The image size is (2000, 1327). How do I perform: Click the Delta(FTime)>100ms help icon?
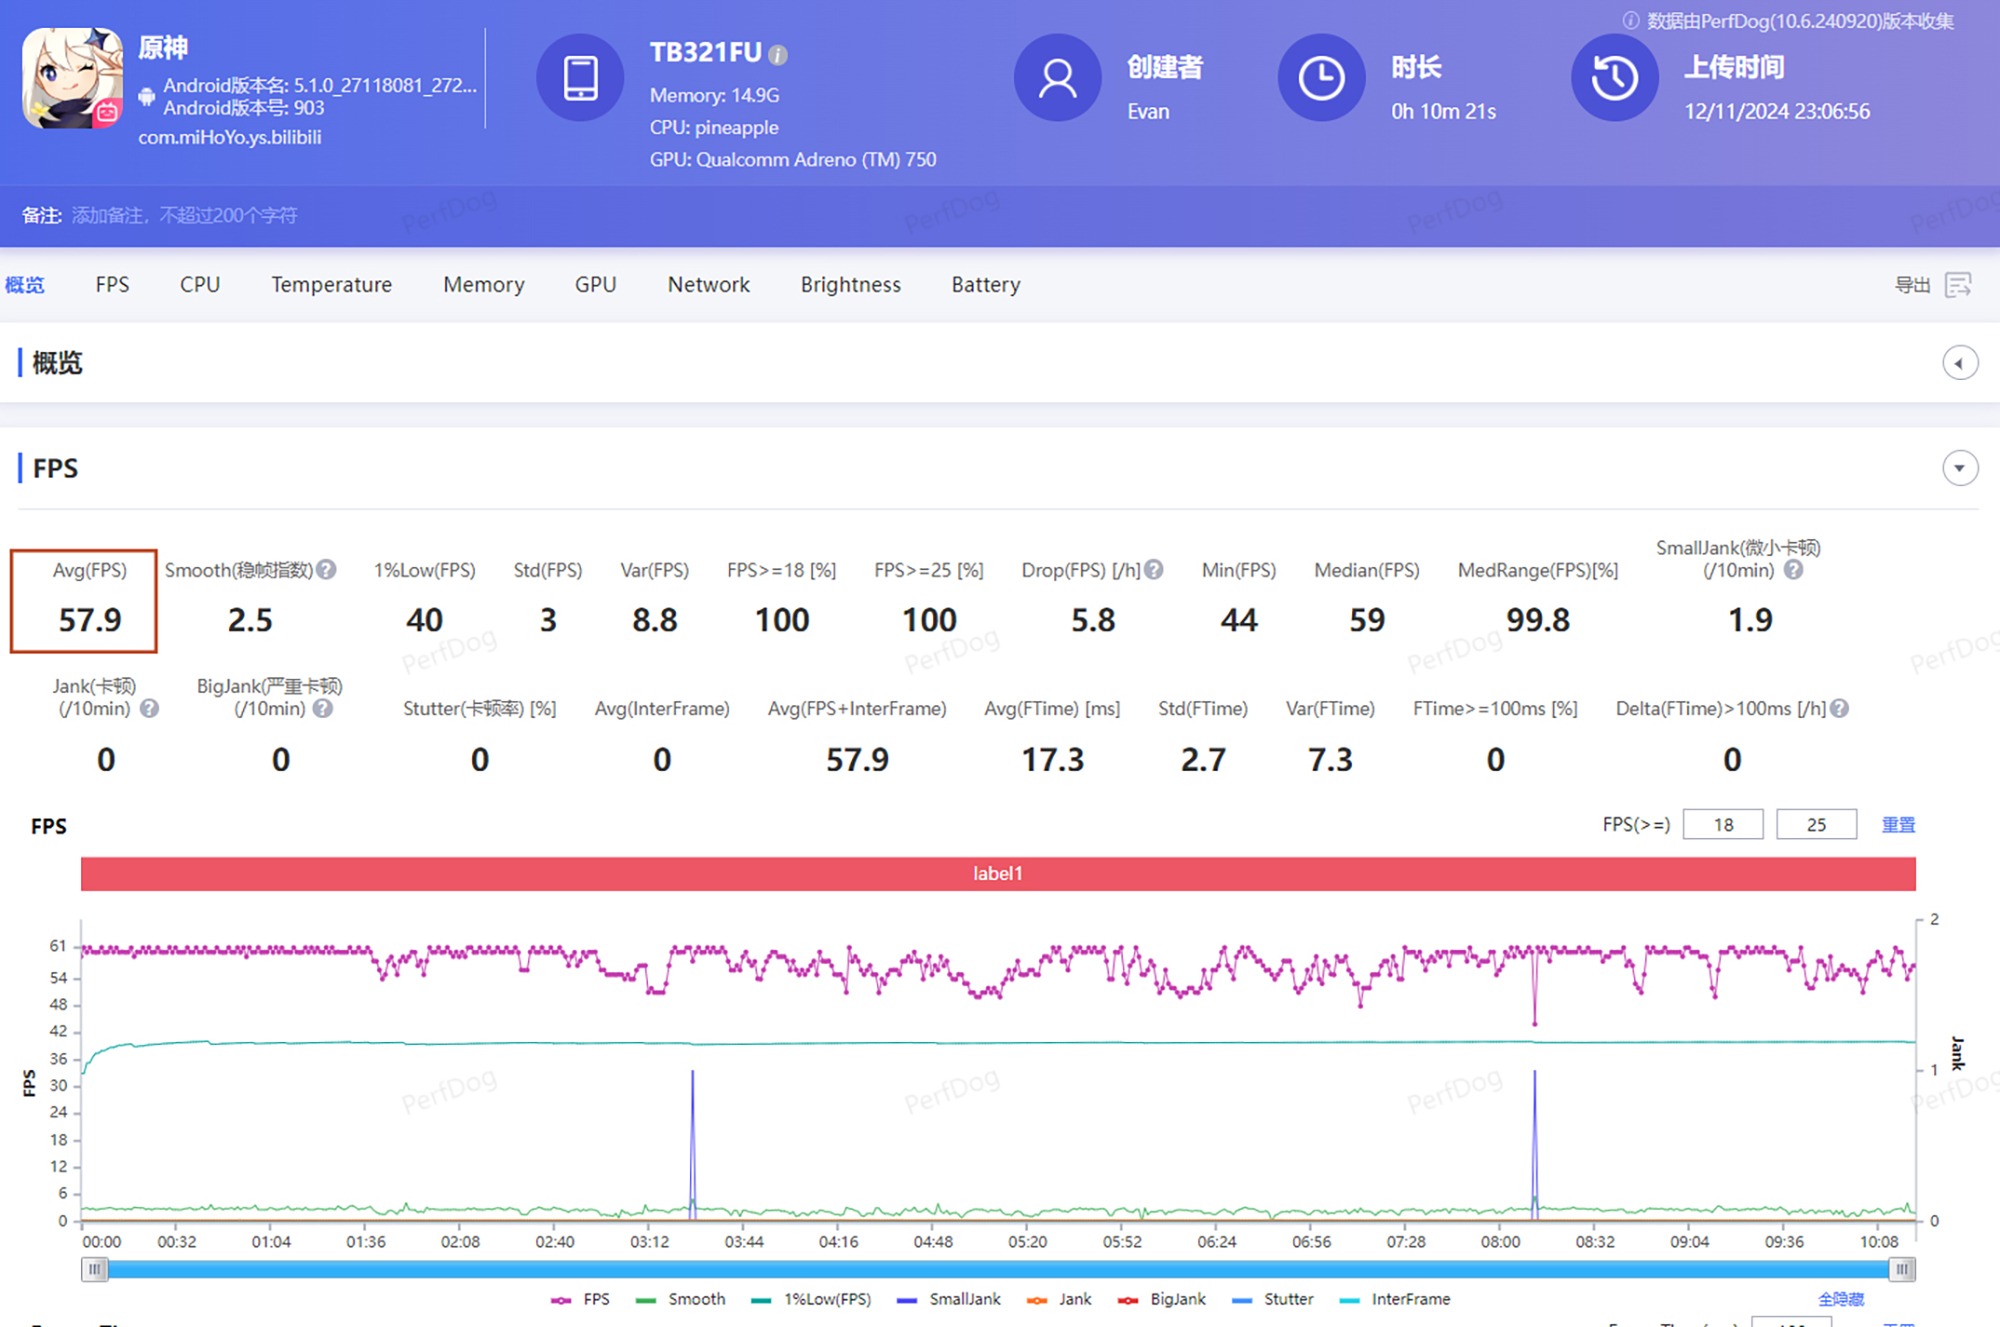[x=1839, y=709]
